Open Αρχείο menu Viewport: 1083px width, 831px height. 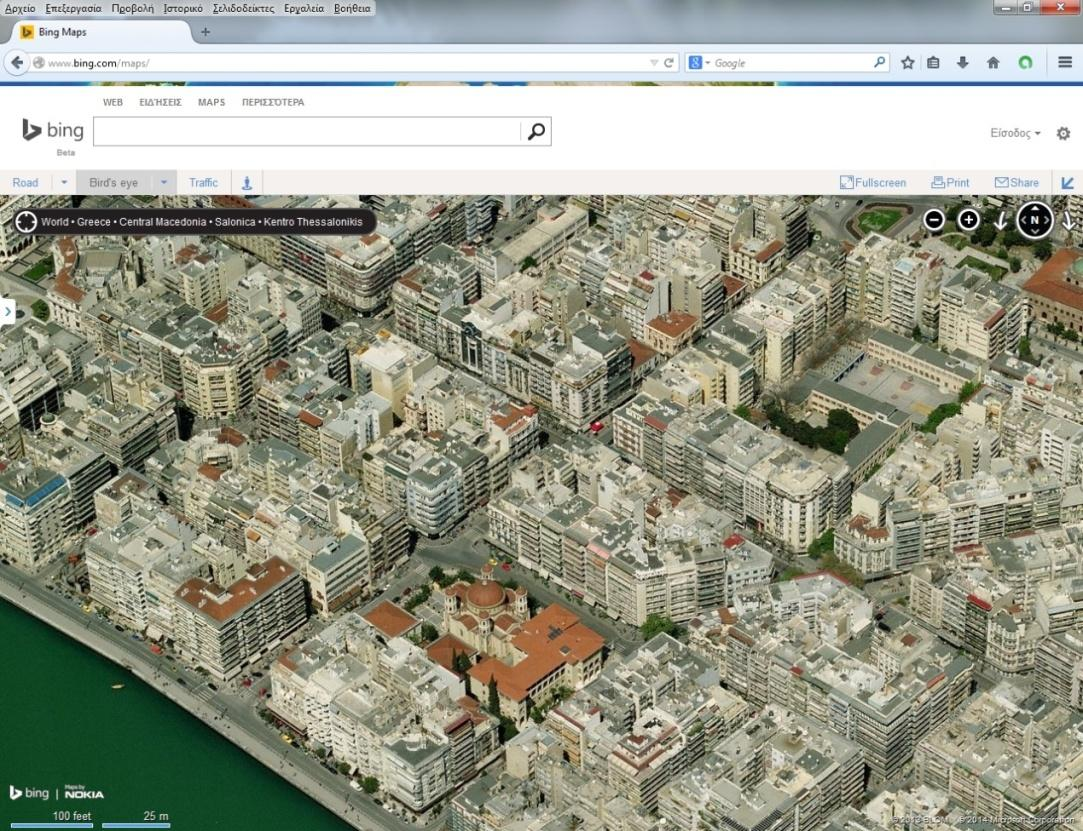tap(20, 8)
